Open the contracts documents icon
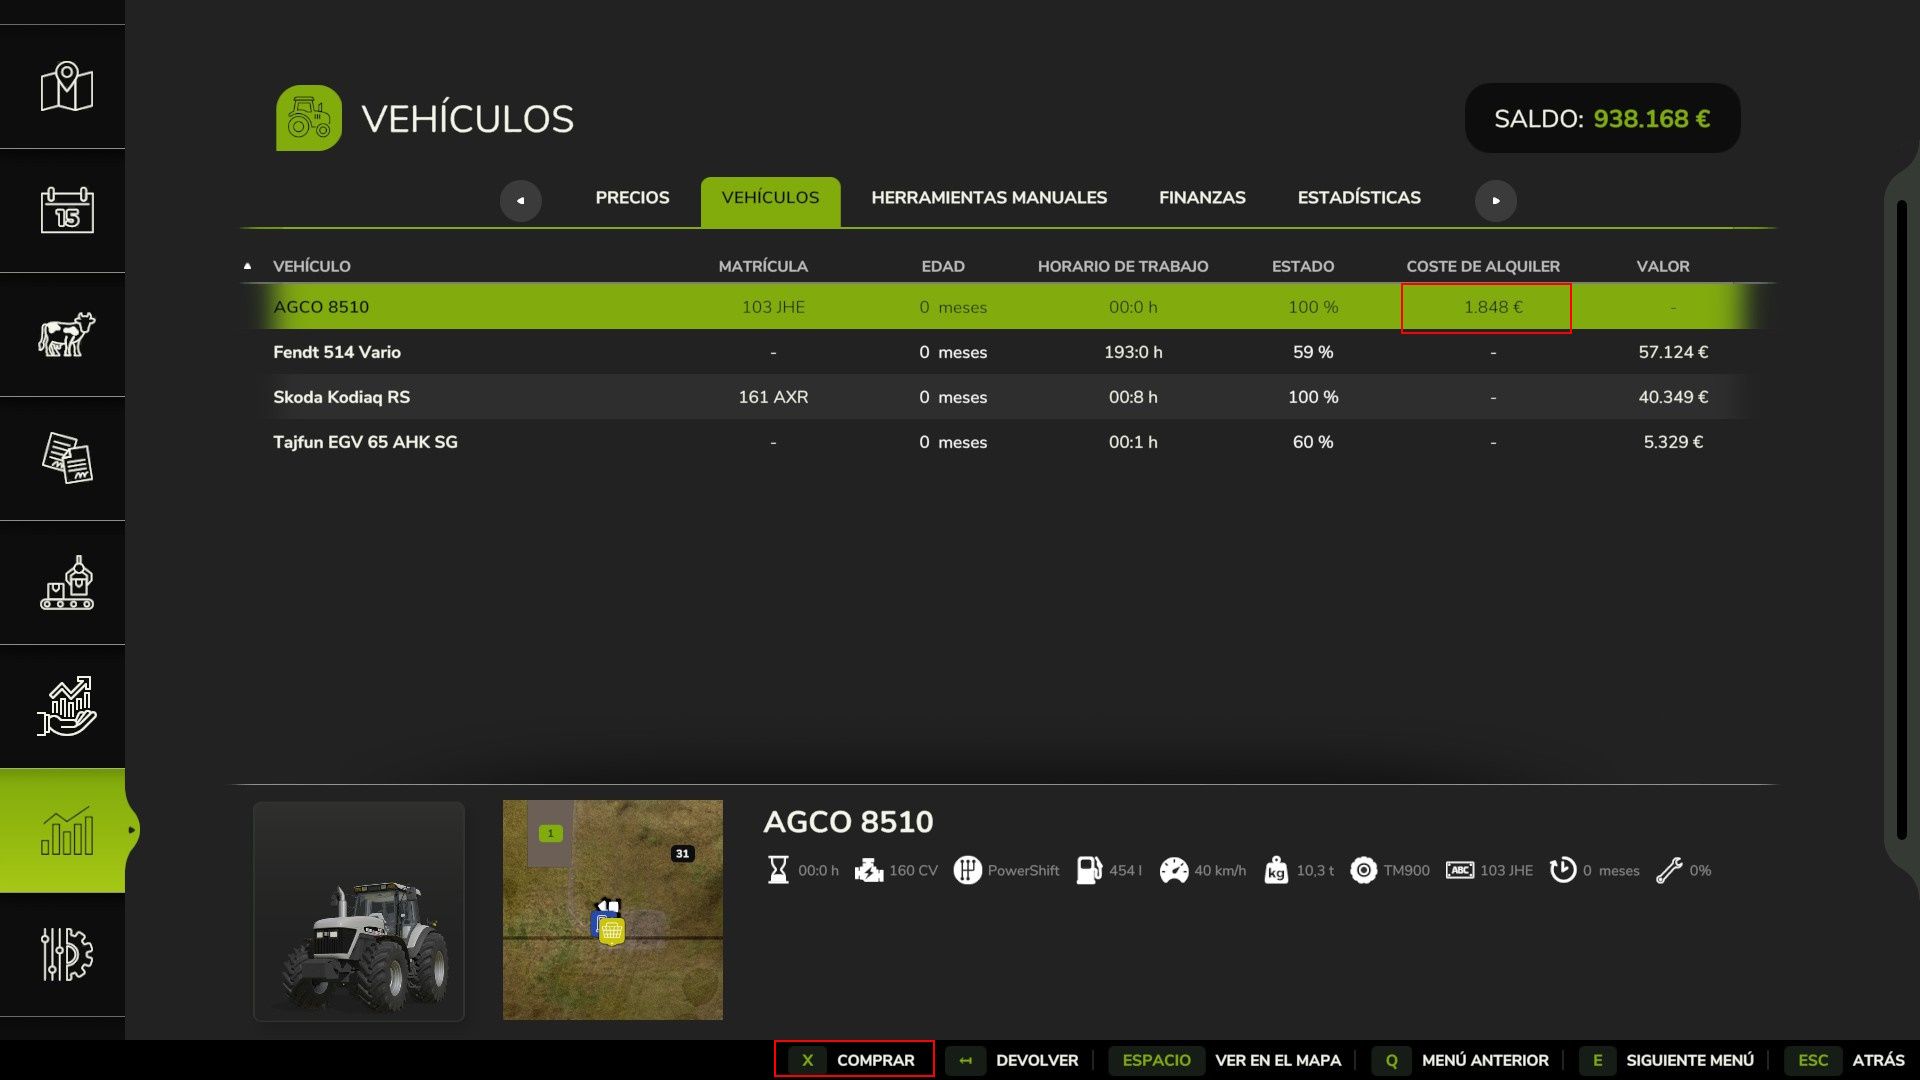This screenshot has height=1080, width=1920. pos(66,458)
